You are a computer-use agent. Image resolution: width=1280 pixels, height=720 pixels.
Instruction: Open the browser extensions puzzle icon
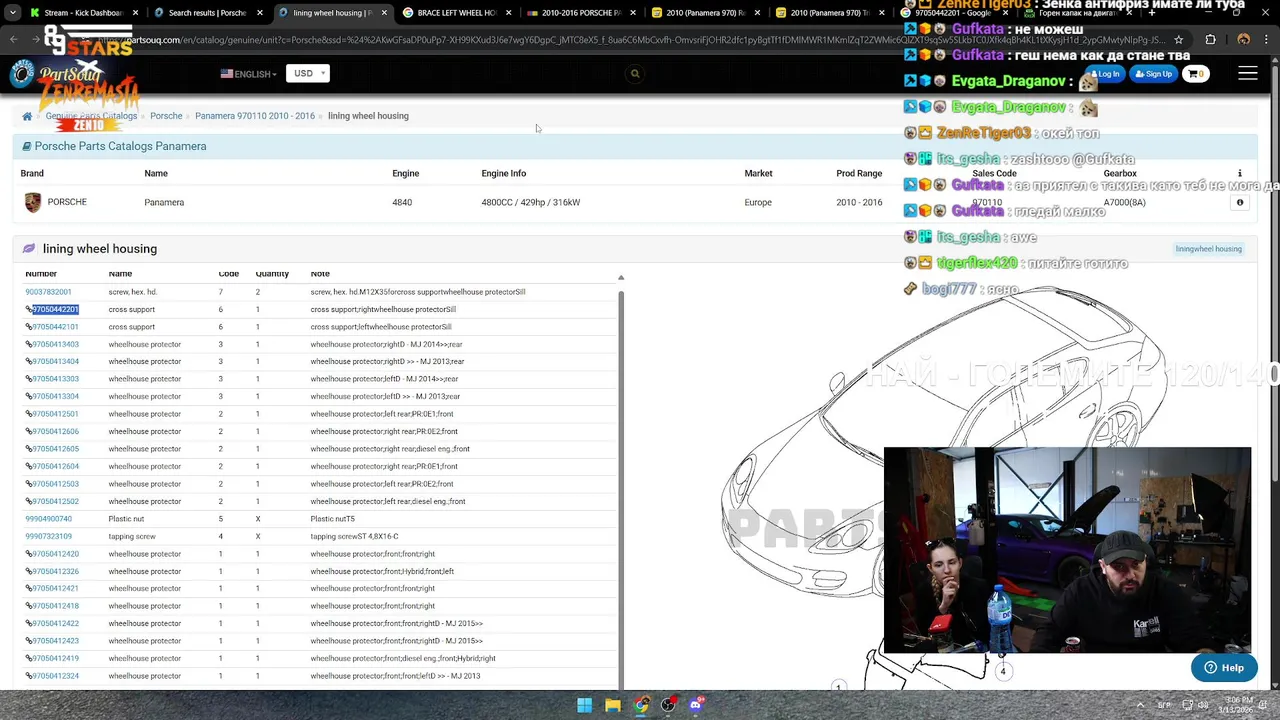[1211, 40]
